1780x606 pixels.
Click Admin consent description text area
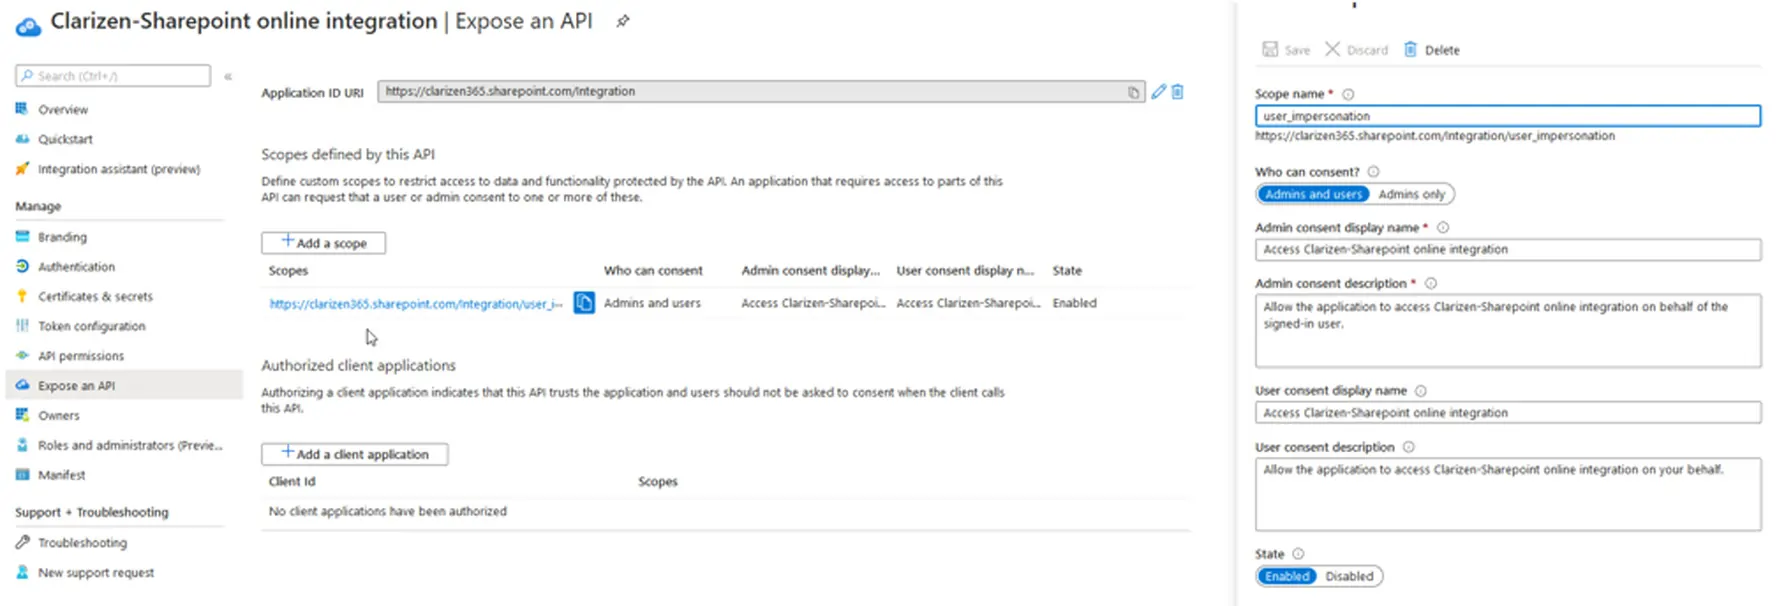click(x=1508, y=331)
